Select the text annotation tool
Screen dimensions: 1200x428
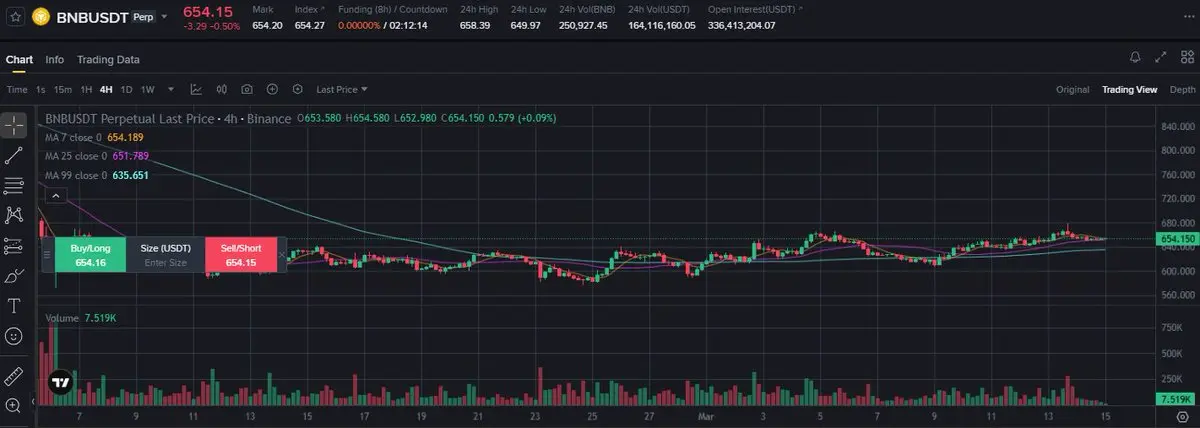tap(14, 305)
